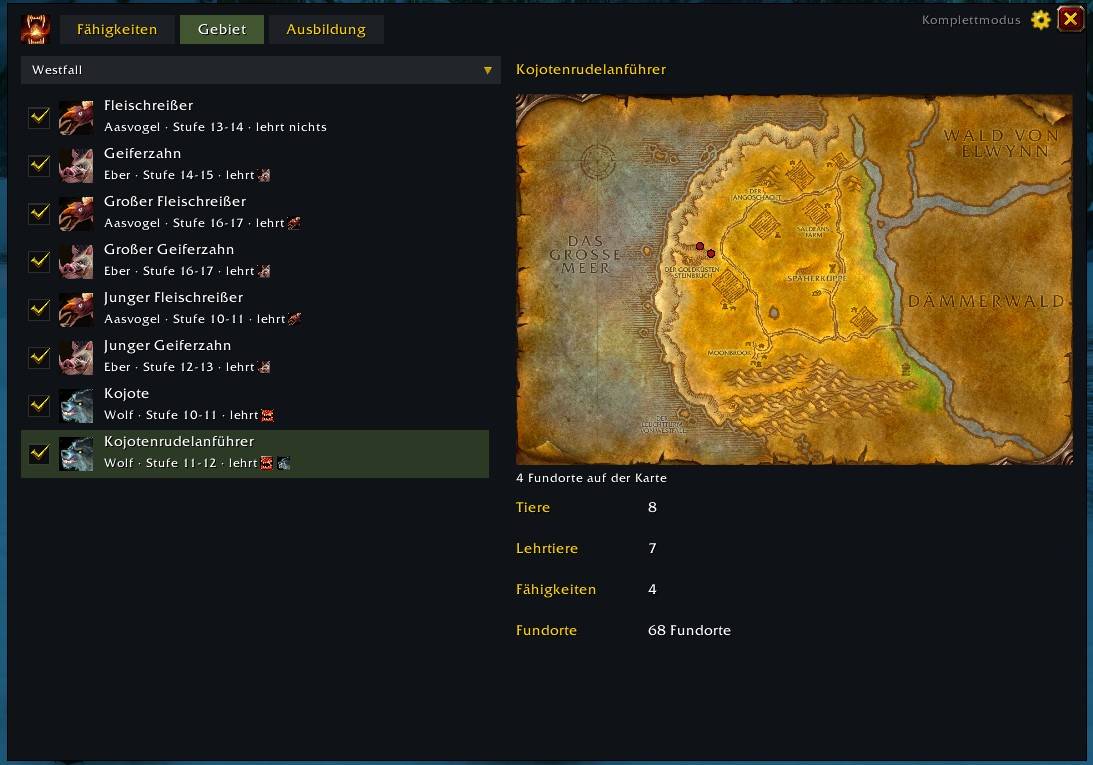Image resolution: width=1093 pixels, height=765 pixels.
Task: Click the addon logo beside the Fähigkeiten tab
Action: (x=35, y=29)
